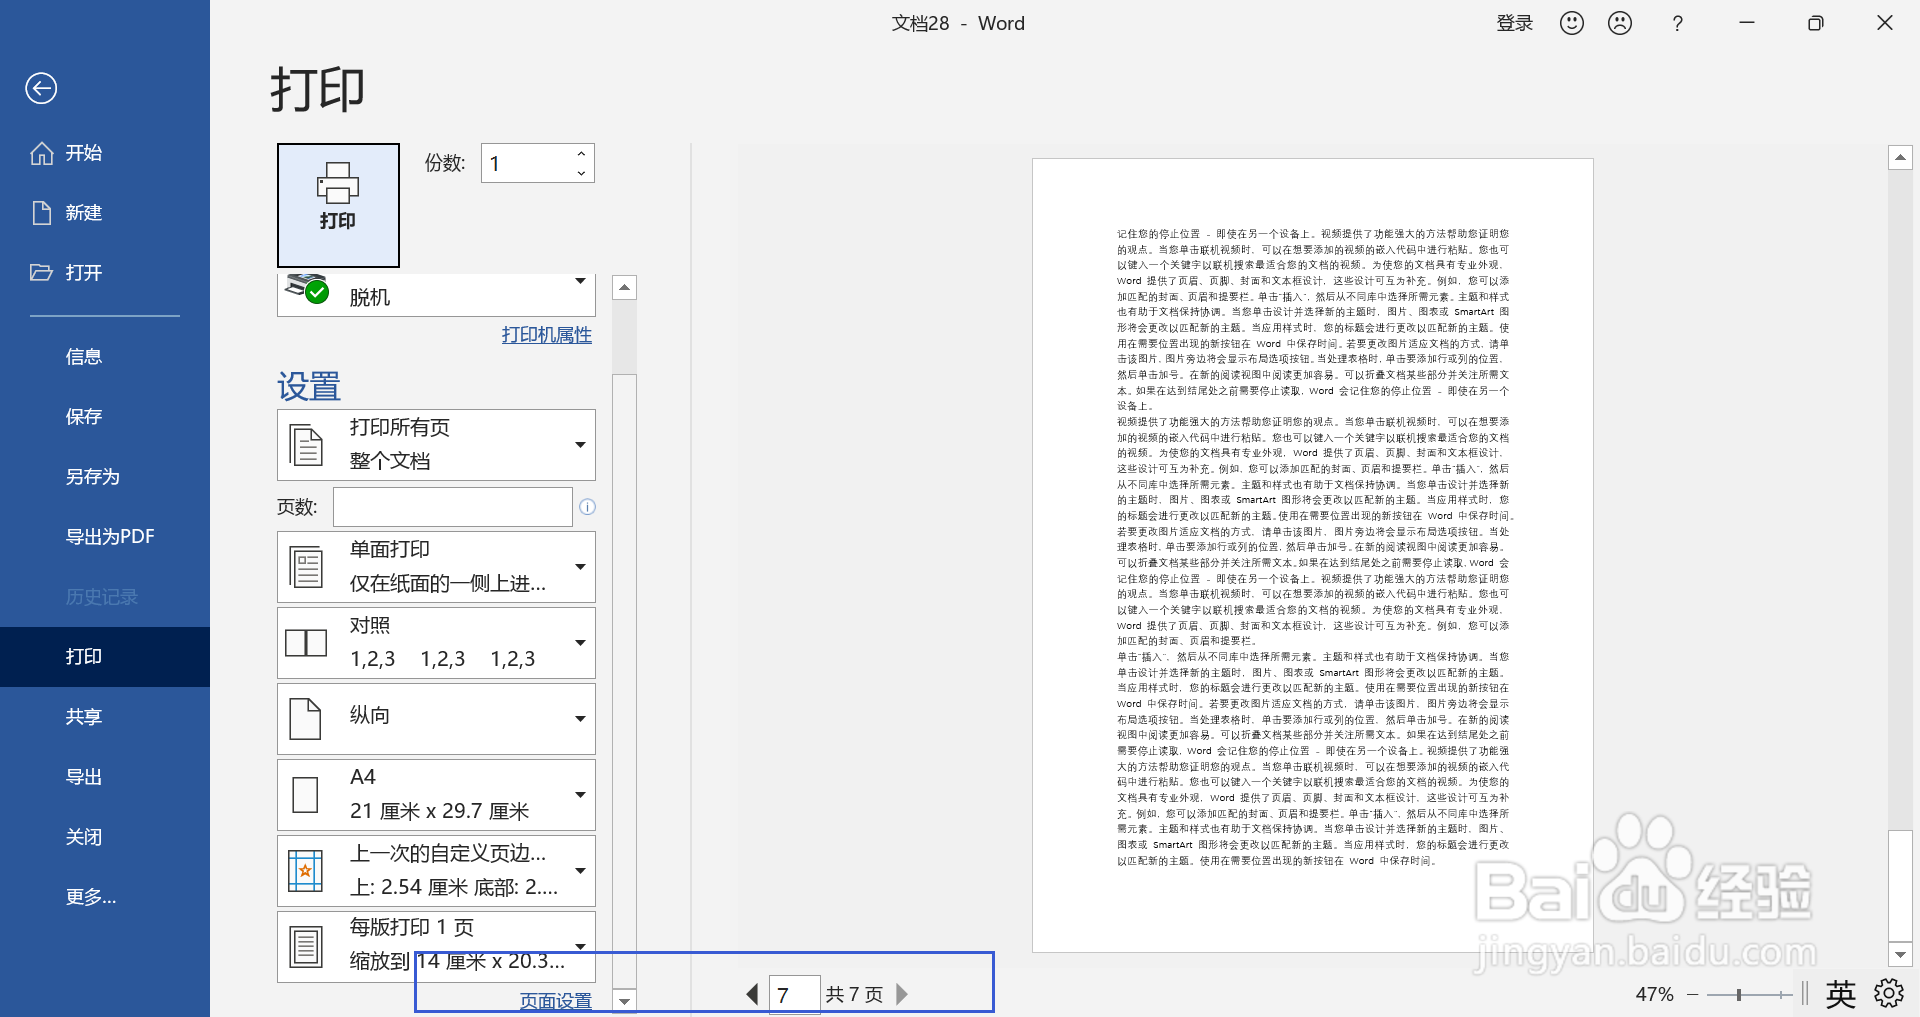
Task: Click preview scrollbar down arrow
Action: click(x=1901, y=954)
